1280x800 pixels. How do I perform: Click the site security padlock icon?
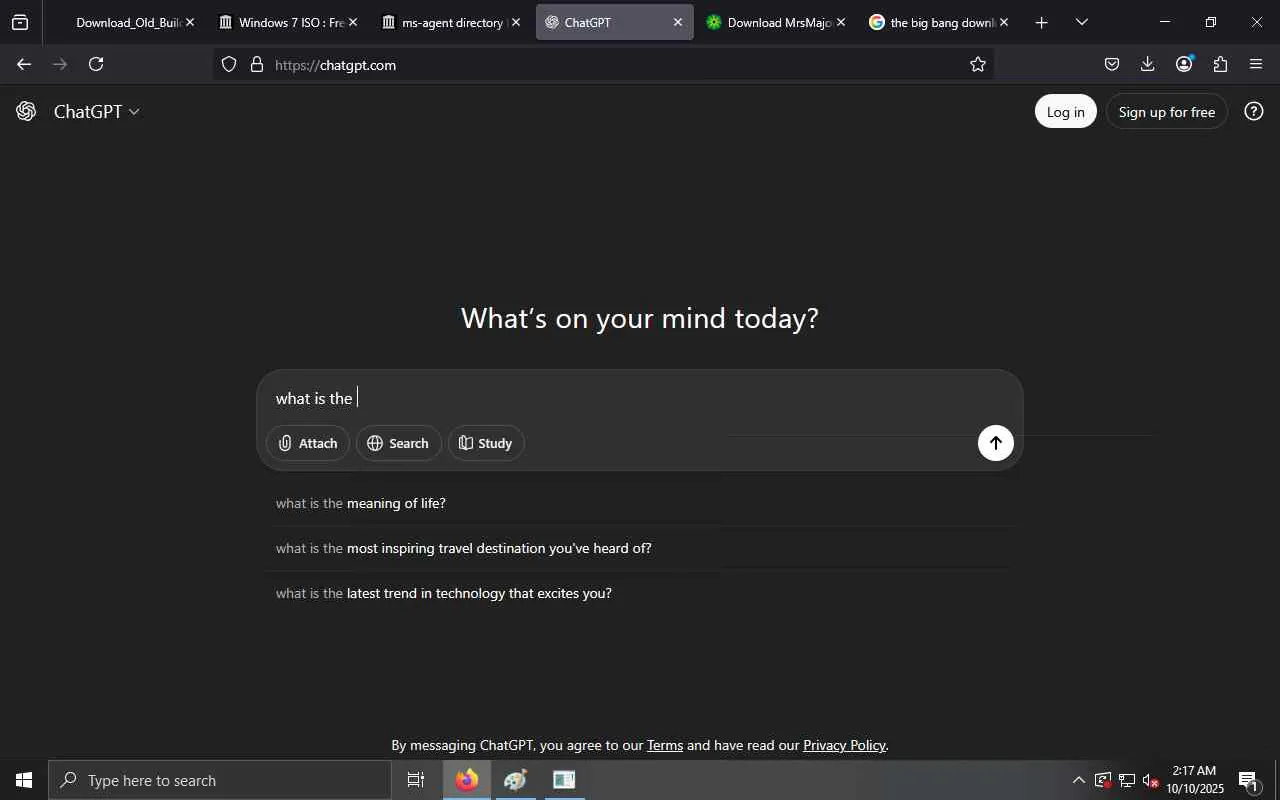tap(257, 64)
